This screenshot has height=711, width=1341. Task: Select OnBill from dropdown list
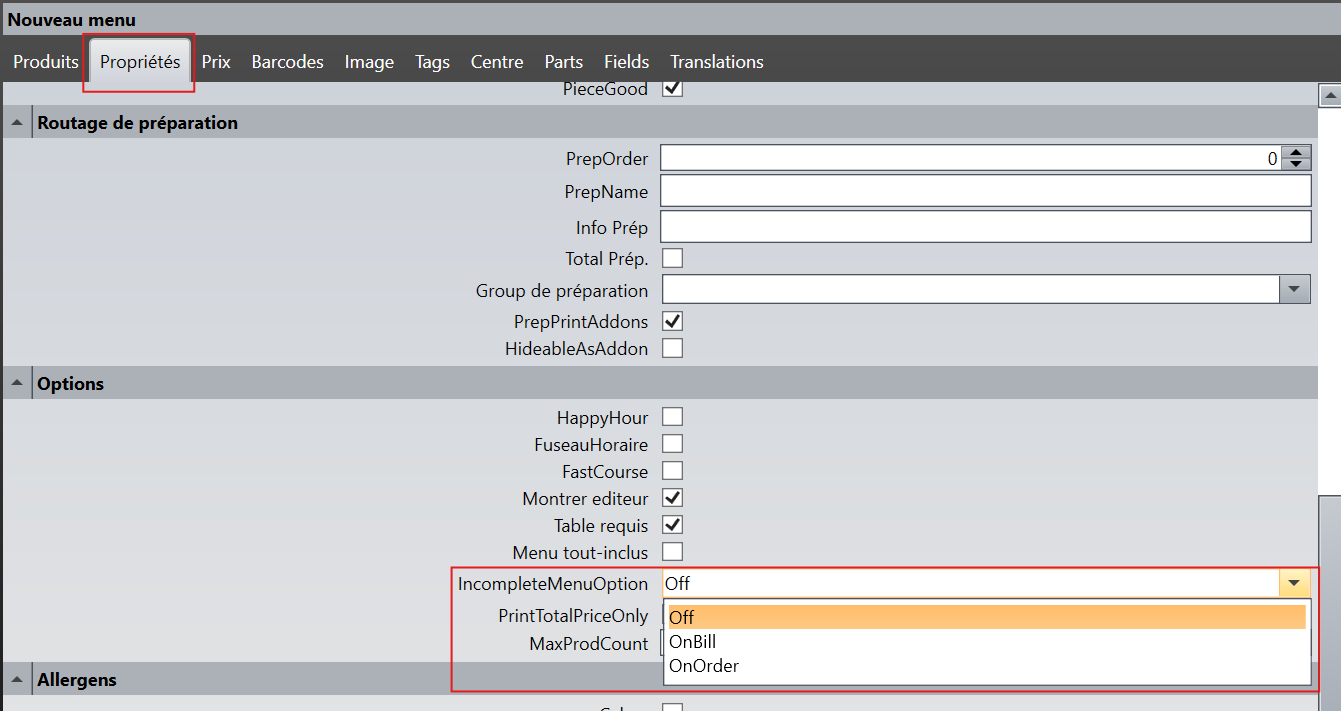pos(692,642)
